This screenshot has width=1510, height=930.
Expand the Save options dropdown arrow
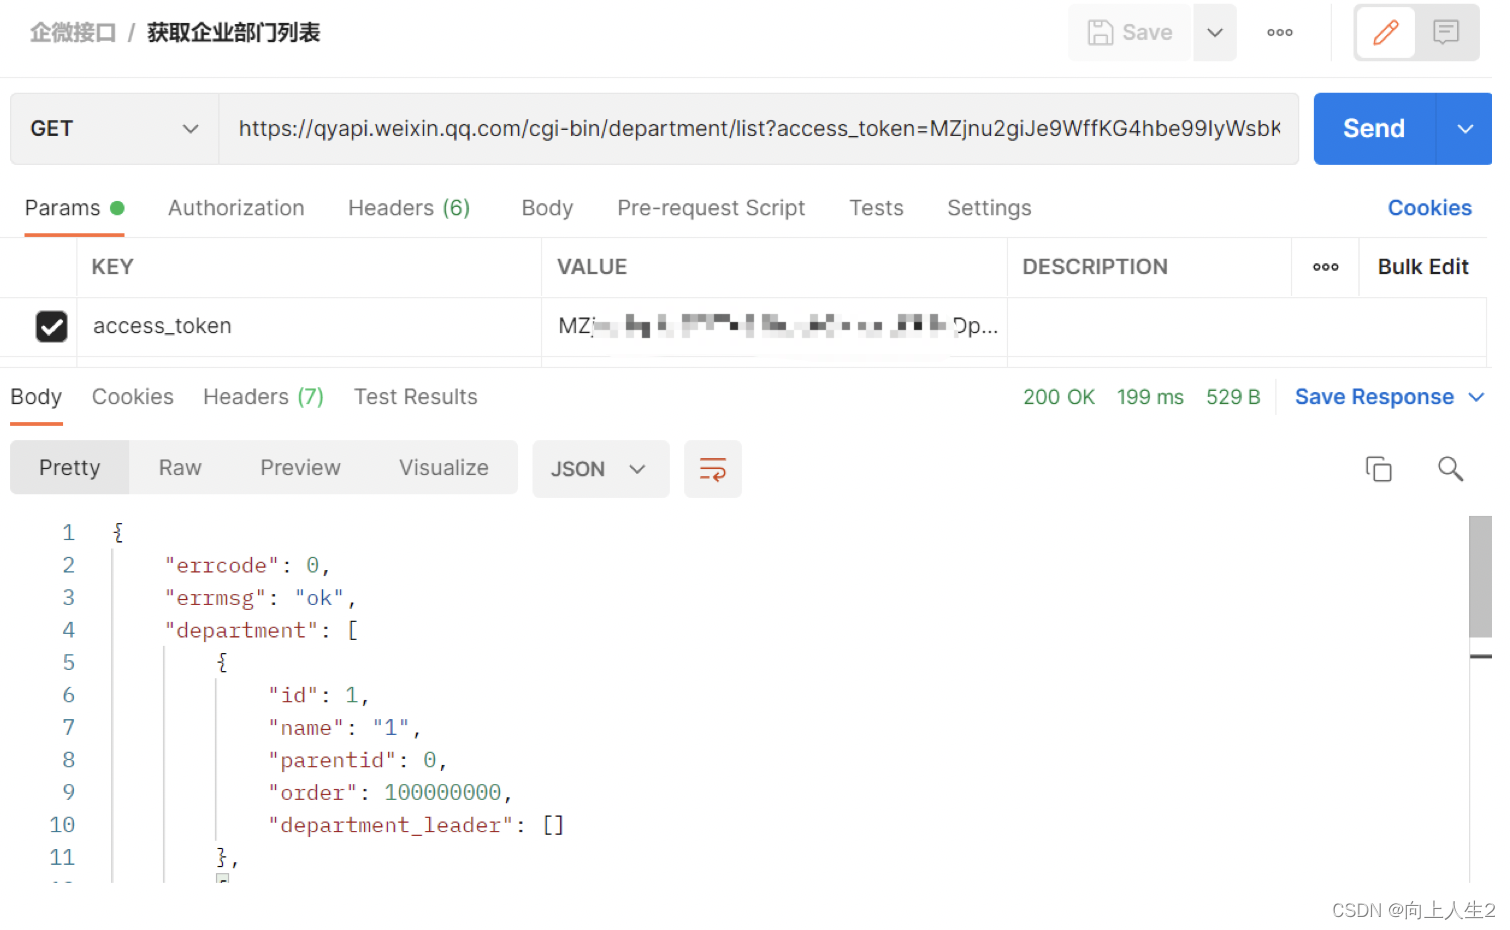(x=1215, y=33)
